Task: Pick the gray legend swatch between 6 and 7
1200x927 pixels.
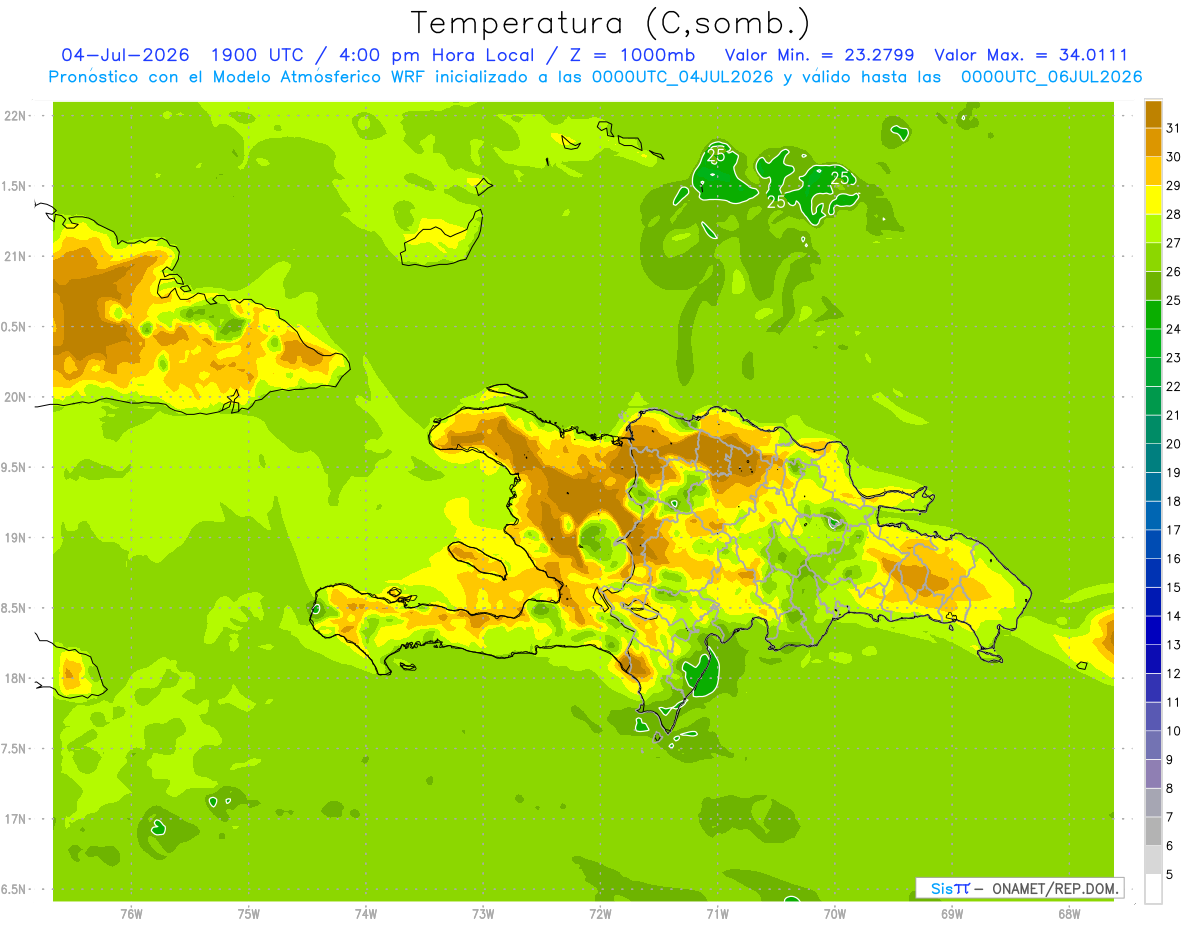Action: pos(1153,831)
